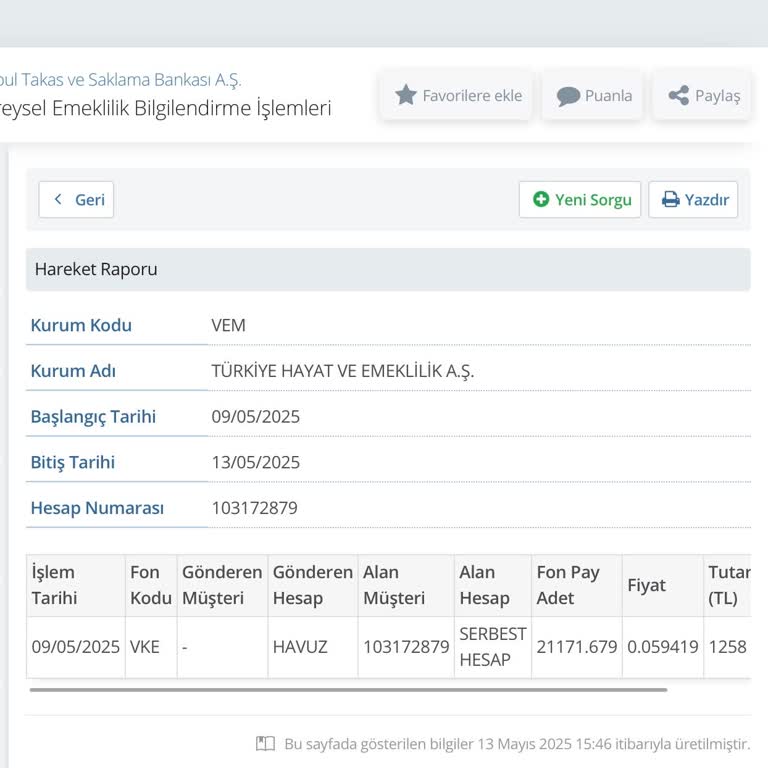This screenshot has height=768, width=768.
Task: Select the Bitiş Tarihi label
Action: [x=72, y=462]
